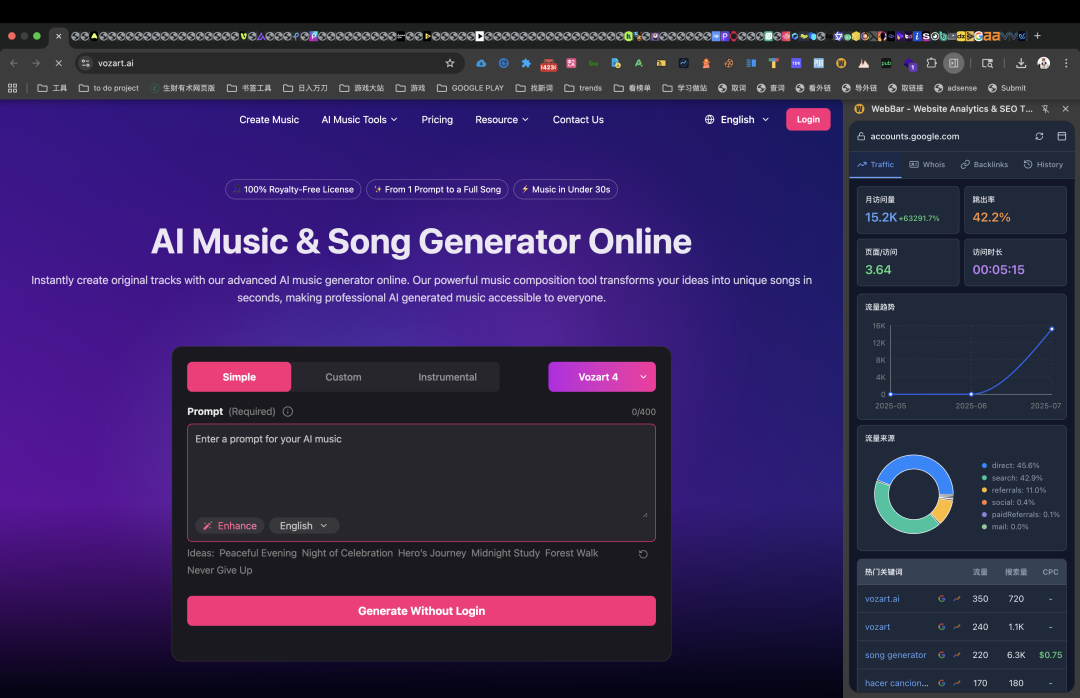1080x698 pixels.
Task: Open the GOOGLE PLAY bookmark folder
Action: click(x=470, y=88)
